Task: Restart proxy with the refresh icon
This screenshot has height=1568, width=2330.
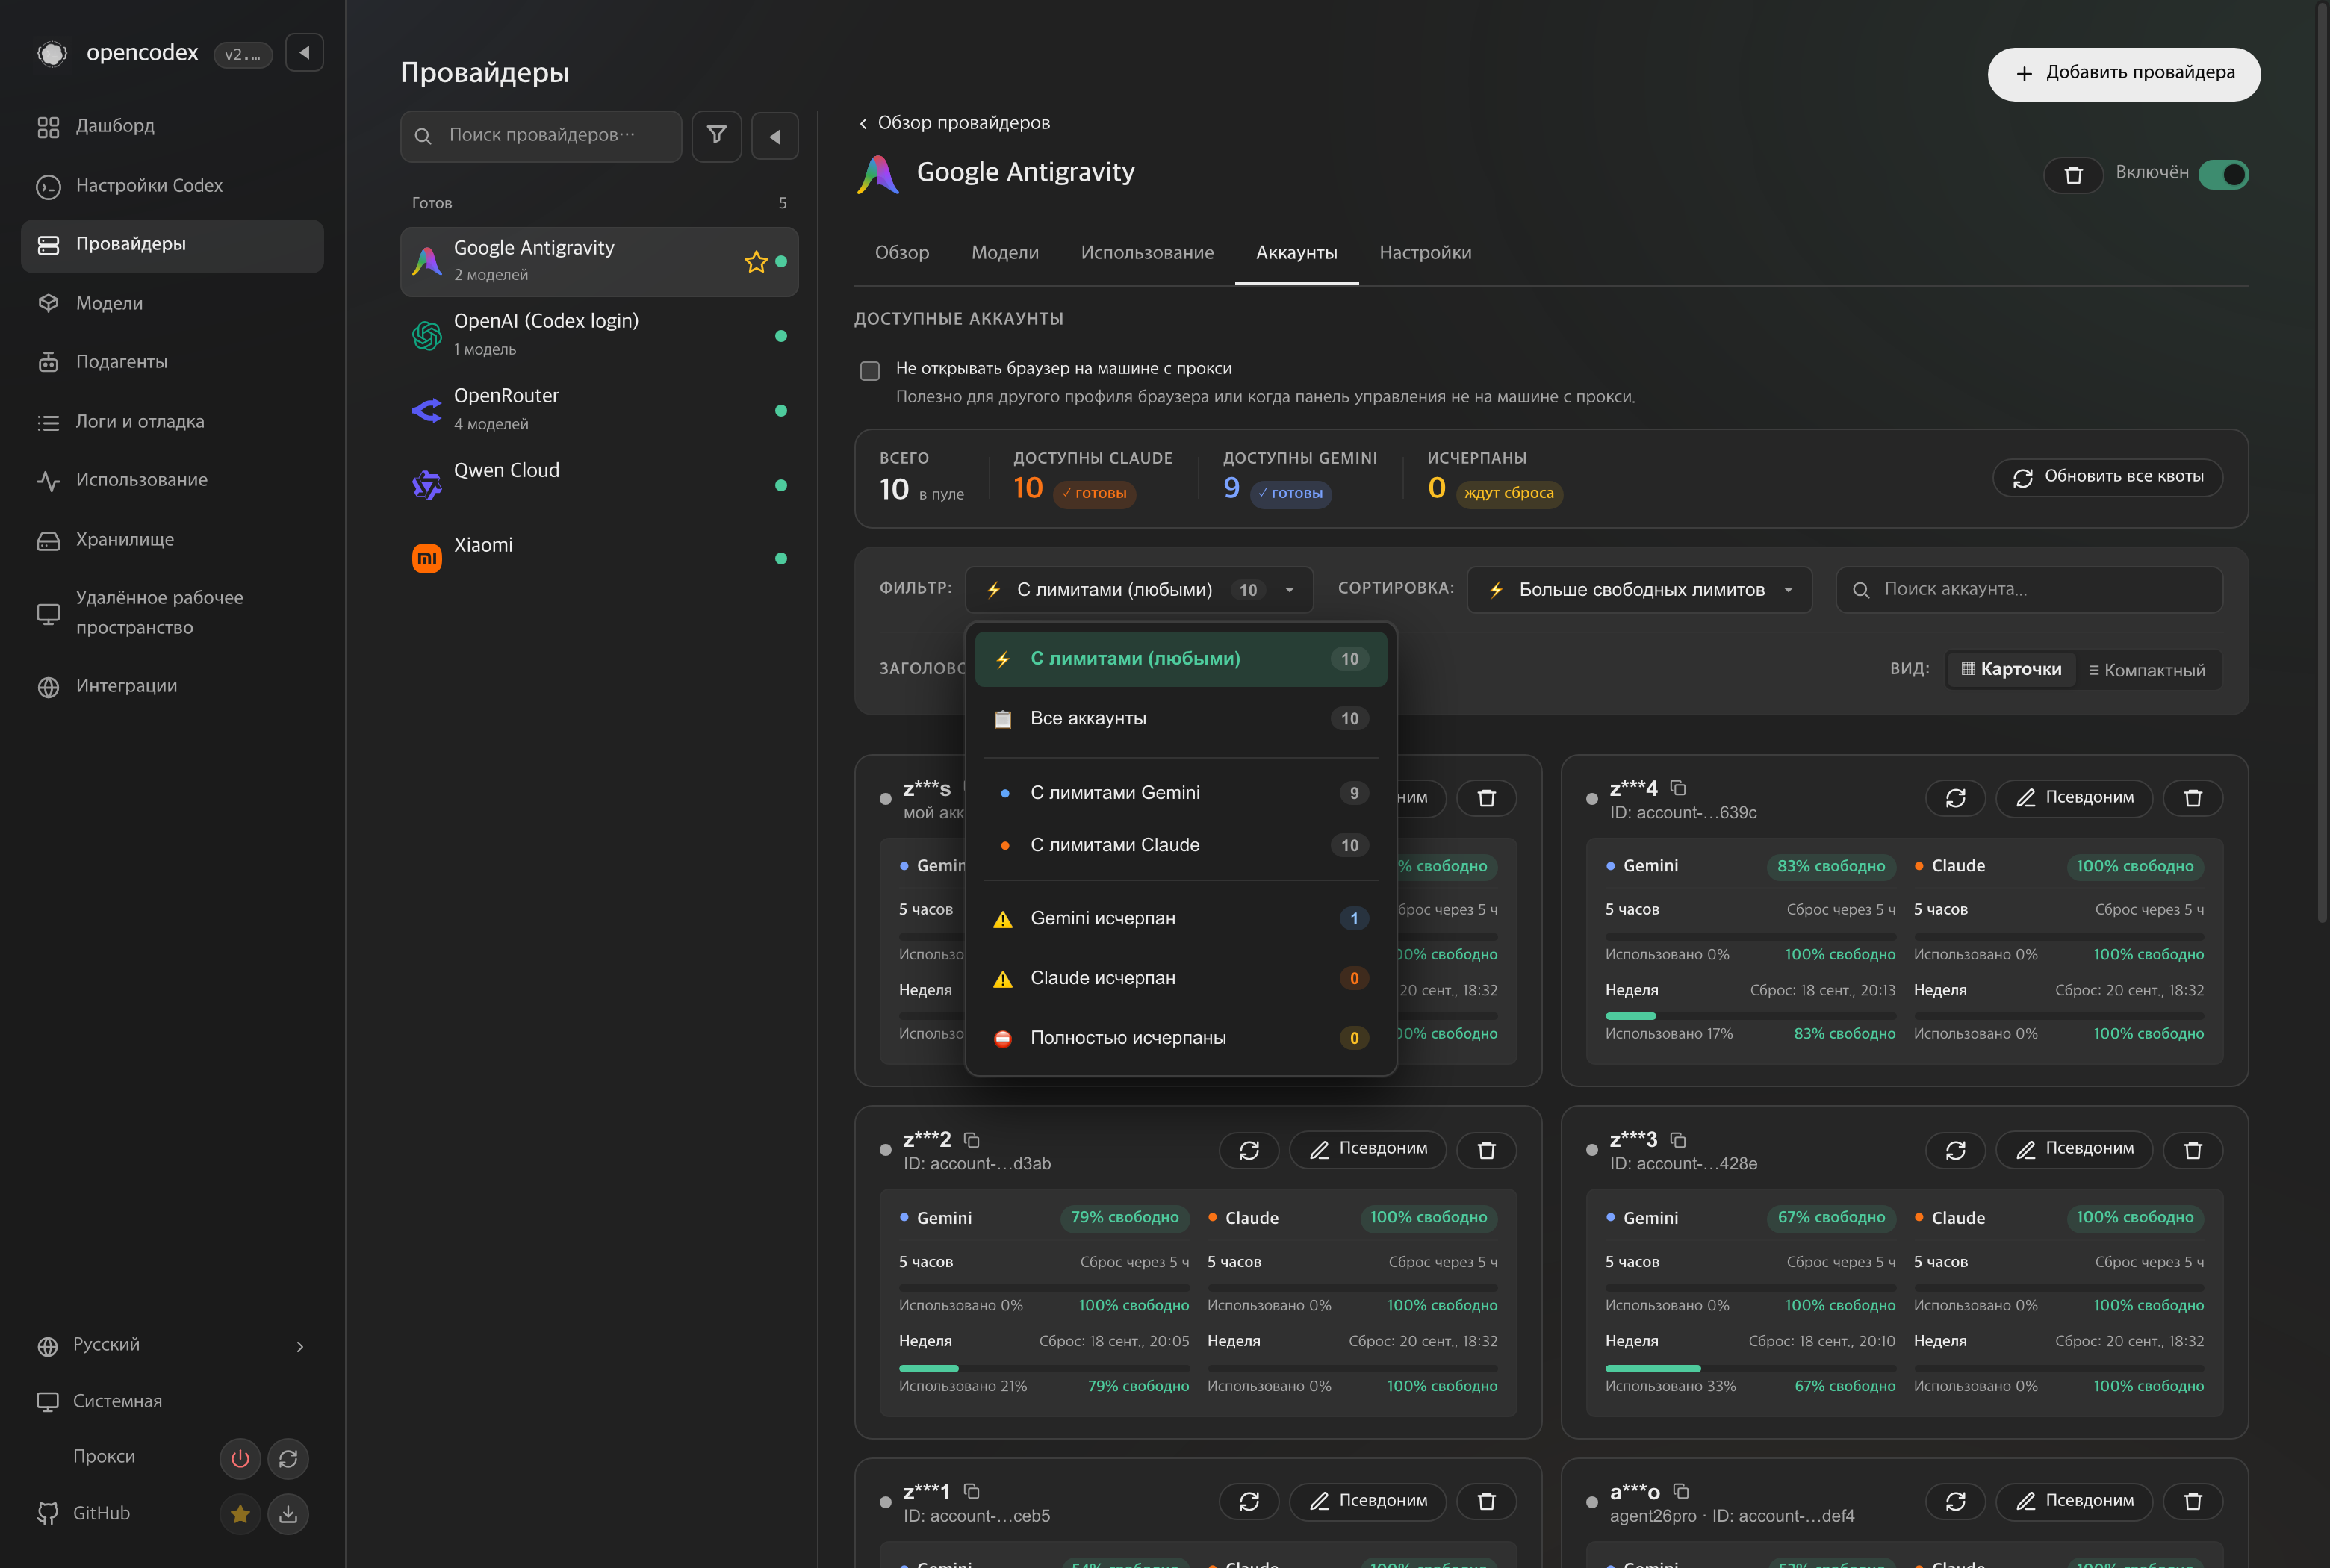Action: [x=288, y=1459]
